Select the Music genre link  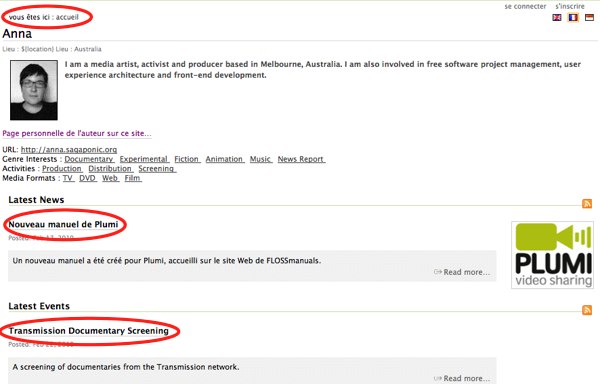pos(260,159)
